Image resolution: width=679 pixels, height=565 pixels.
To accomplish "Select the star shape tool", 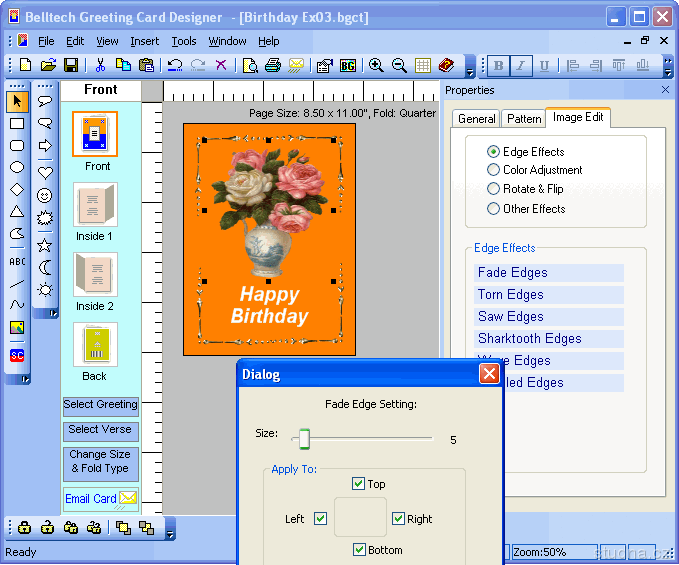I will 45,243.
